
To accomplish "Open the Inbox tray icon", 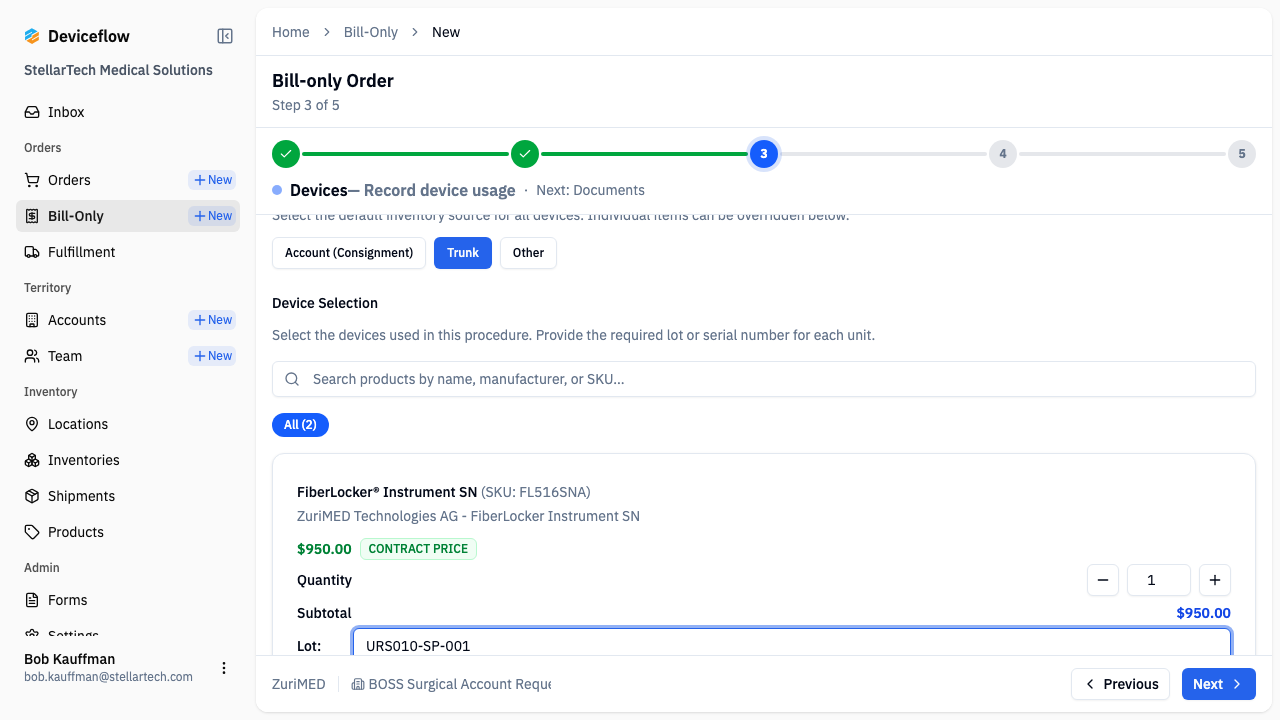I will tap(32, 112).
